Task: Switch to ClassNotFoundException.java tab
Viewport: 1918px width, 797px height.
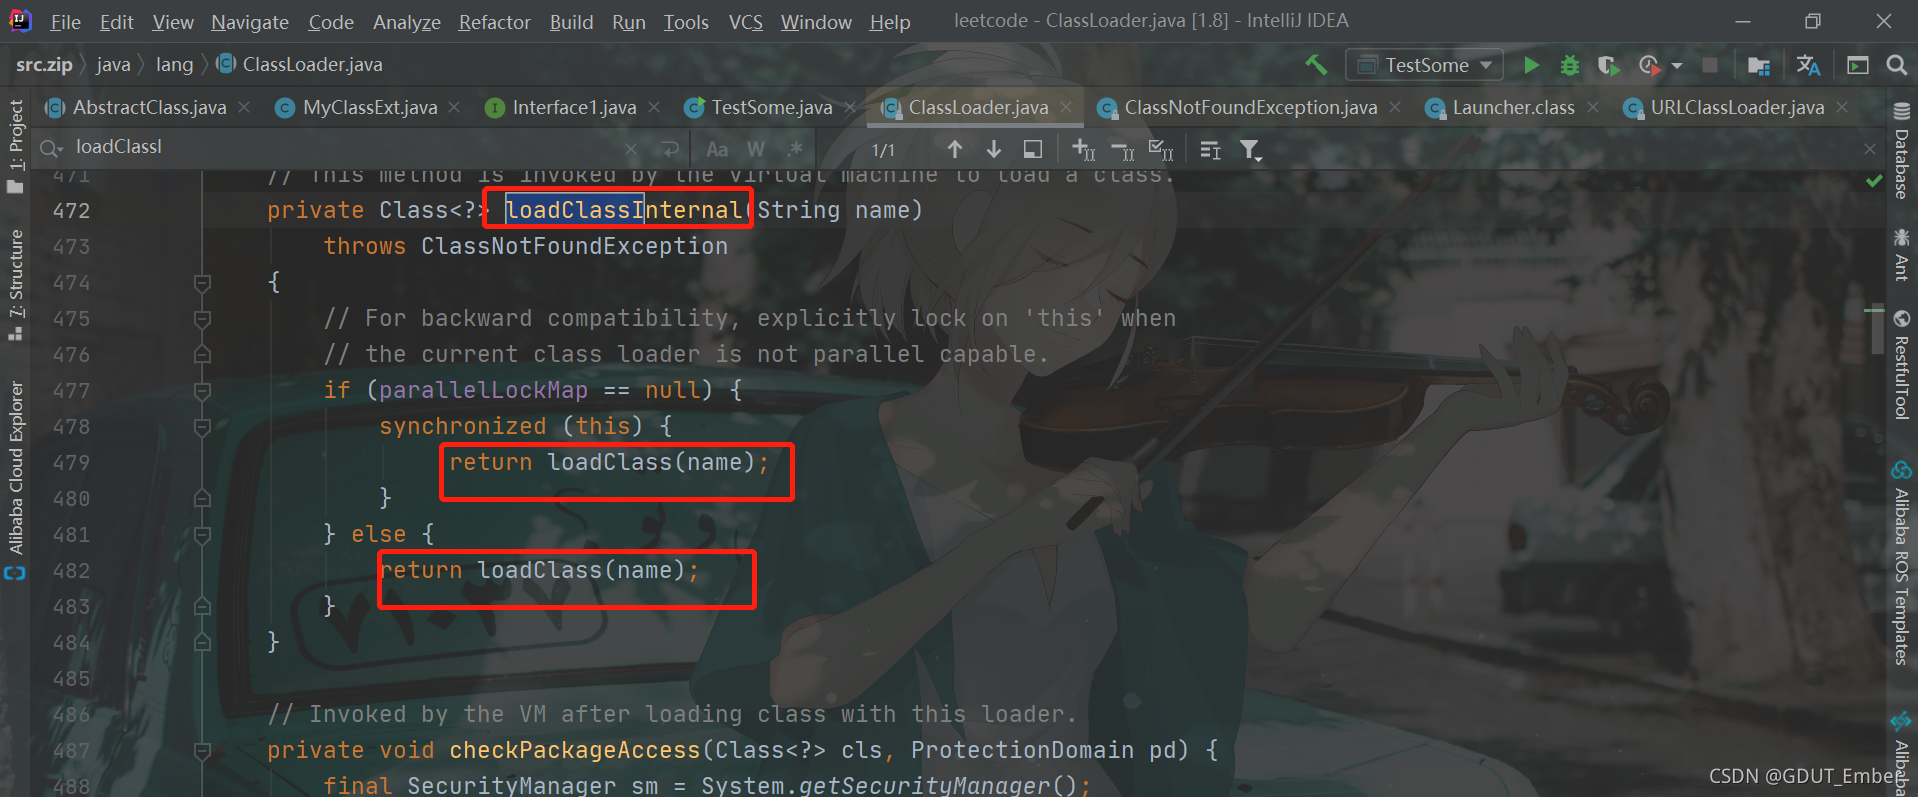Action: 1250,107
